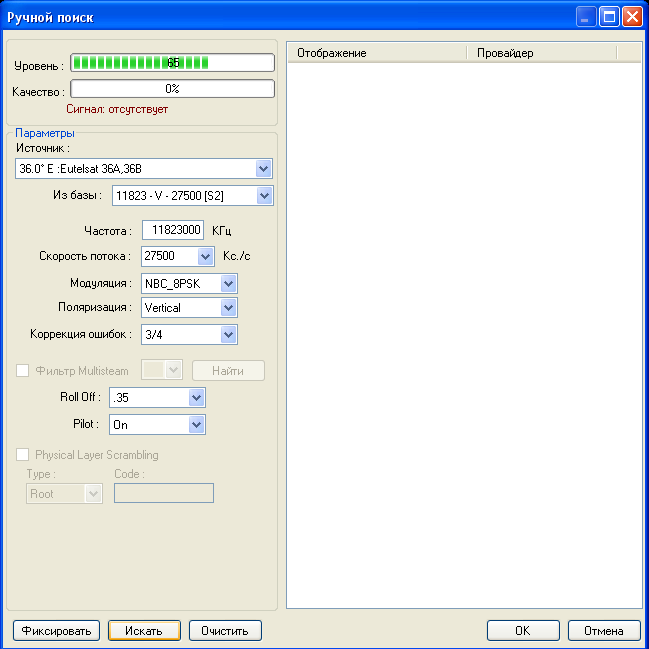Viewport: 649px width, 649px height.
Task: Click the Уровень signal level bar
Action: (x=173, y=63)
